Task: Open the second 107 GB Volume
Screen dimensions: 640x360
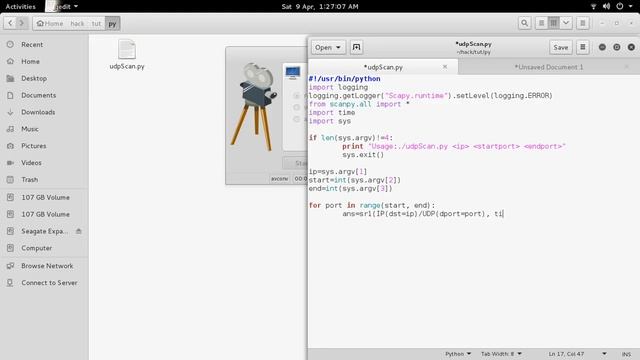Action: click(x=45, y=214)
